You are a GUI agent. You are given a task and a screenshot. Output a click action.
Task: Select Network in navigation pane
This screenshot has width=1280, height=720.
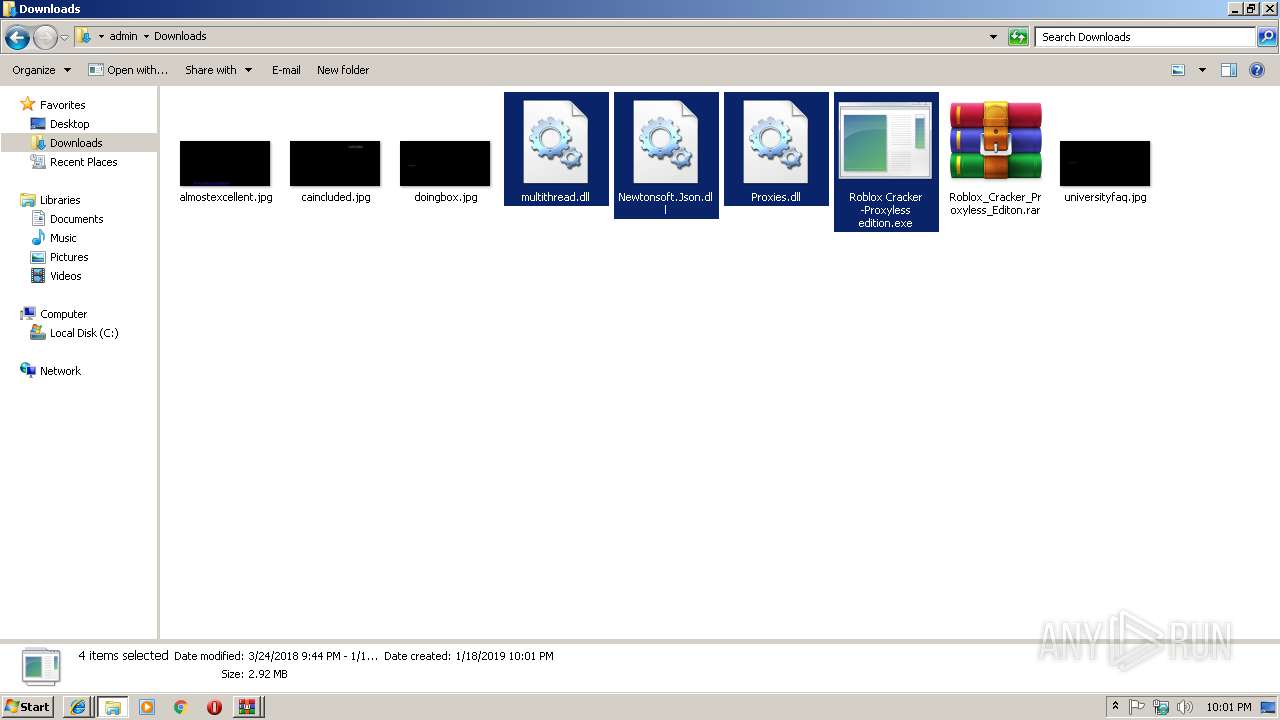tap(60, 371)
